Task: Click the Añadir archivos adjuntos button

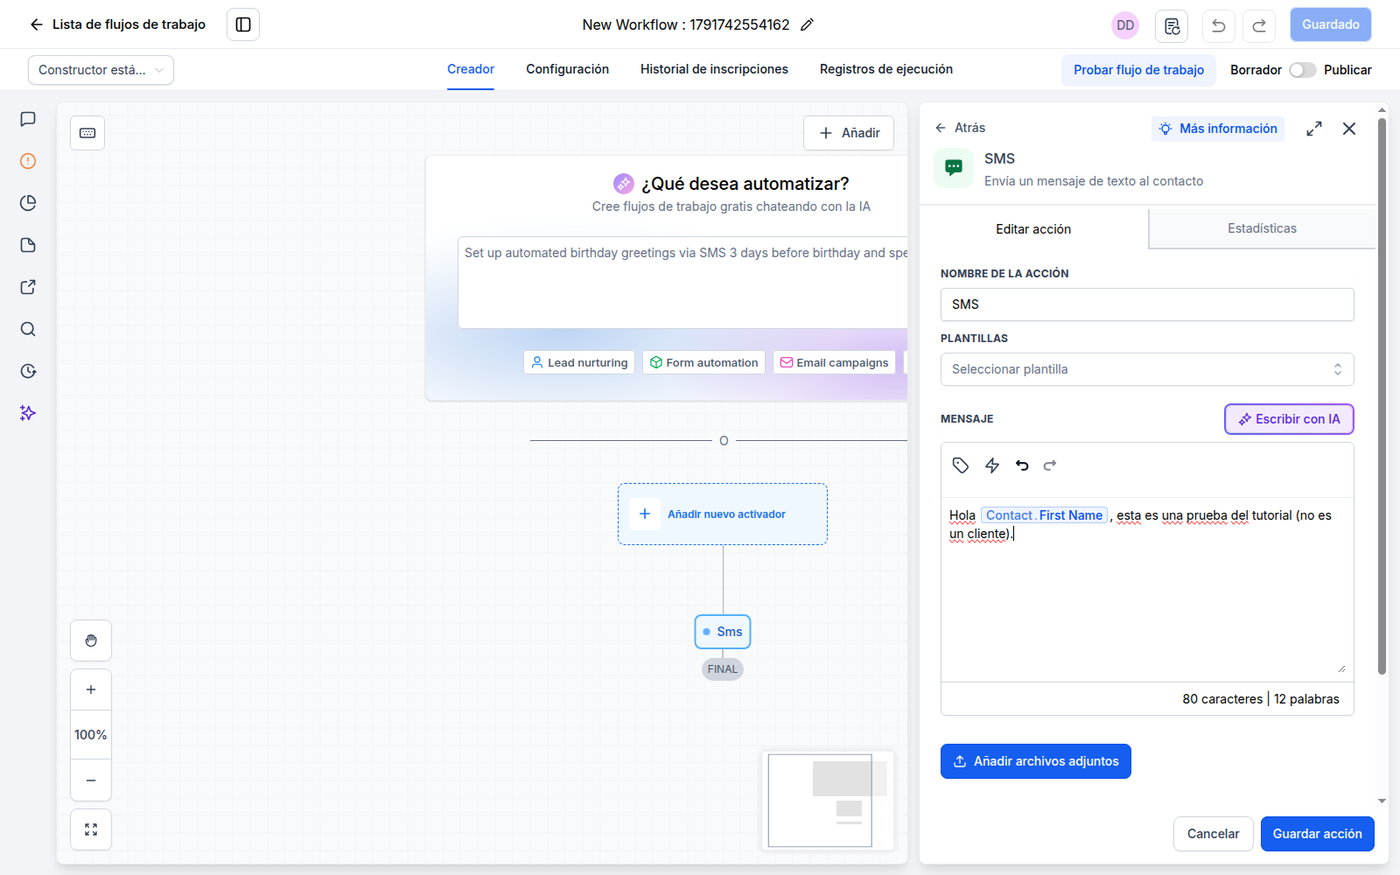Action: point(1036,762)
